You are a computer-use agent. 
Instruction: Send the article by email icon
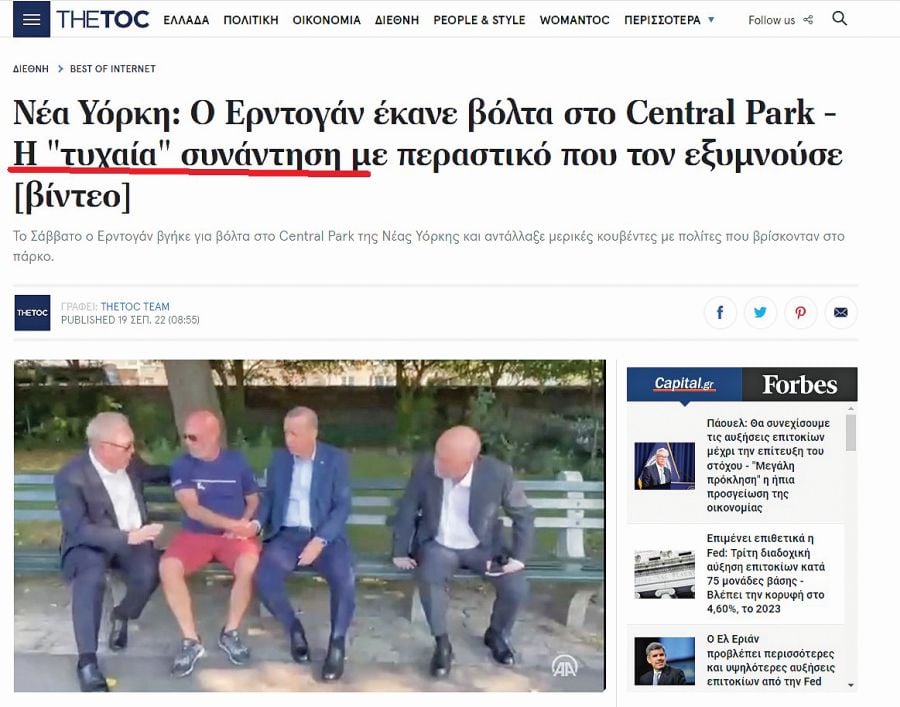click(x=840, y=312)
